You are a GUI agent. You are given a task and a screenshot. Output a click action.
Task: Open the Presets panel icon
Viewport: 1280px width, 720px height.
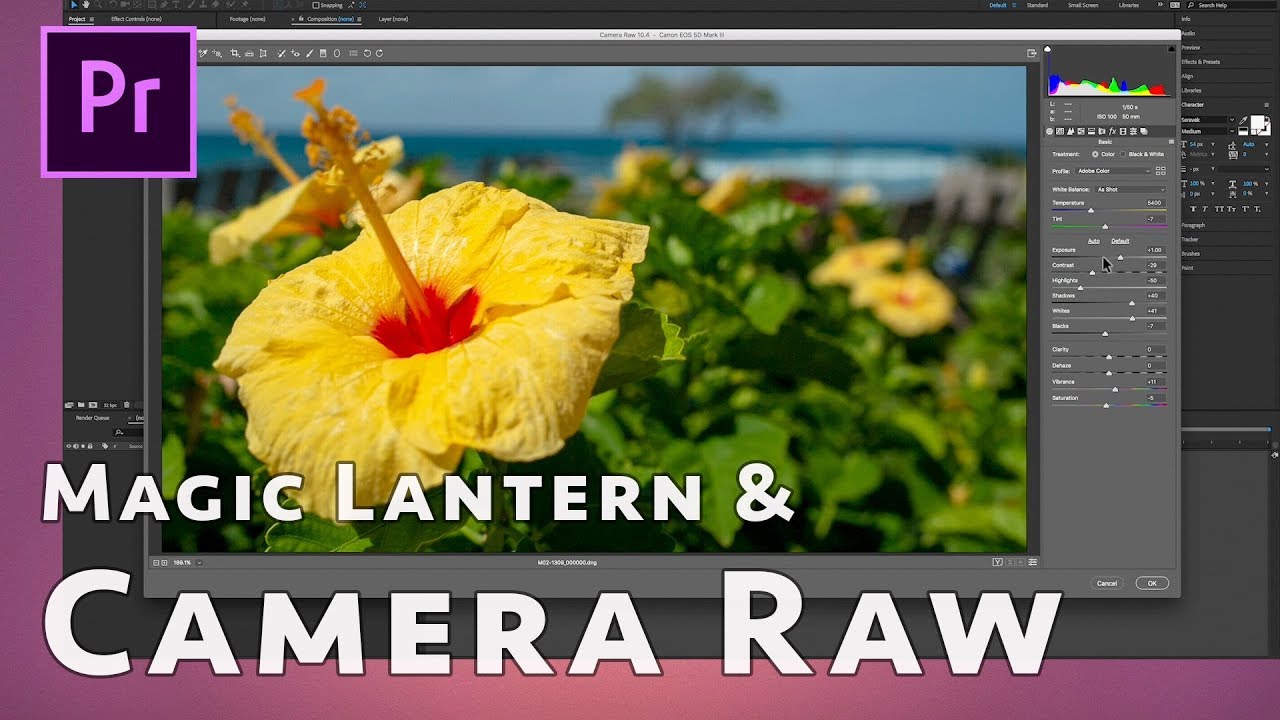pyautogui.click(x=1133, y=131)
